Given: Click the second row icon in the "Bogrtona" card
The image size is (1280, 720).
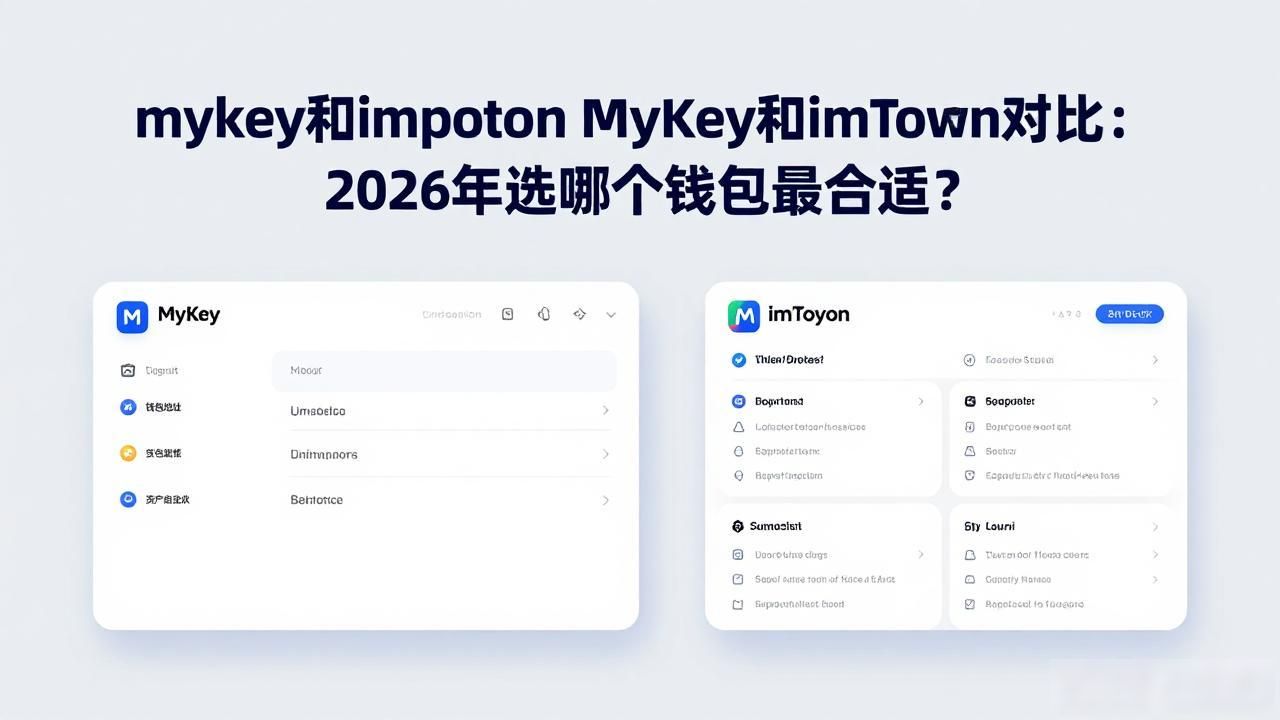Looking at the screenshot, I should click(x=739, y=451).
